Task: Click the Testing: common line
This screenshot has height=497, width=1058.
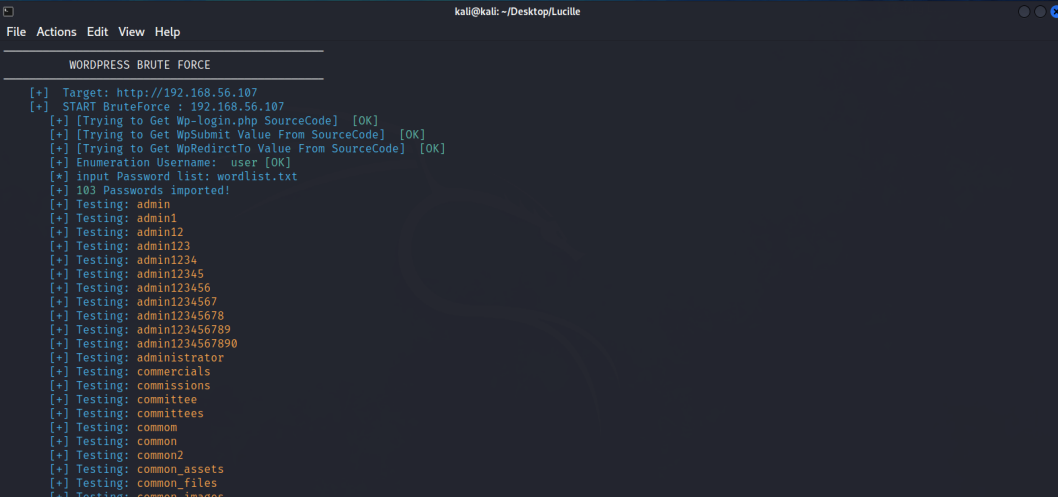Action: (113, 441)
